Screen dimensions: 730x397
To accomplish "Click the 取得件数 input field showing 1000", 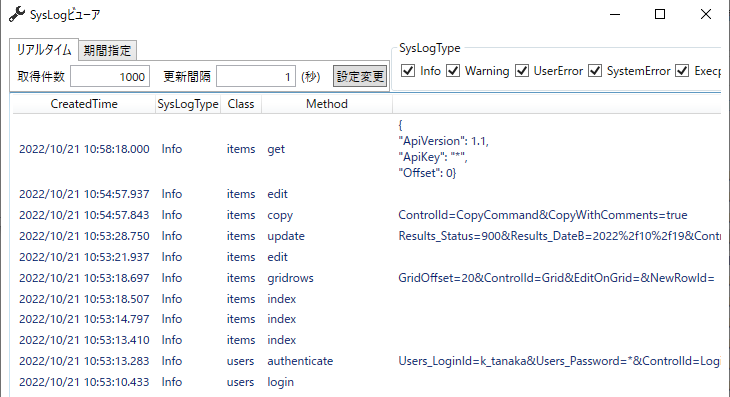I will click(110, 77).
